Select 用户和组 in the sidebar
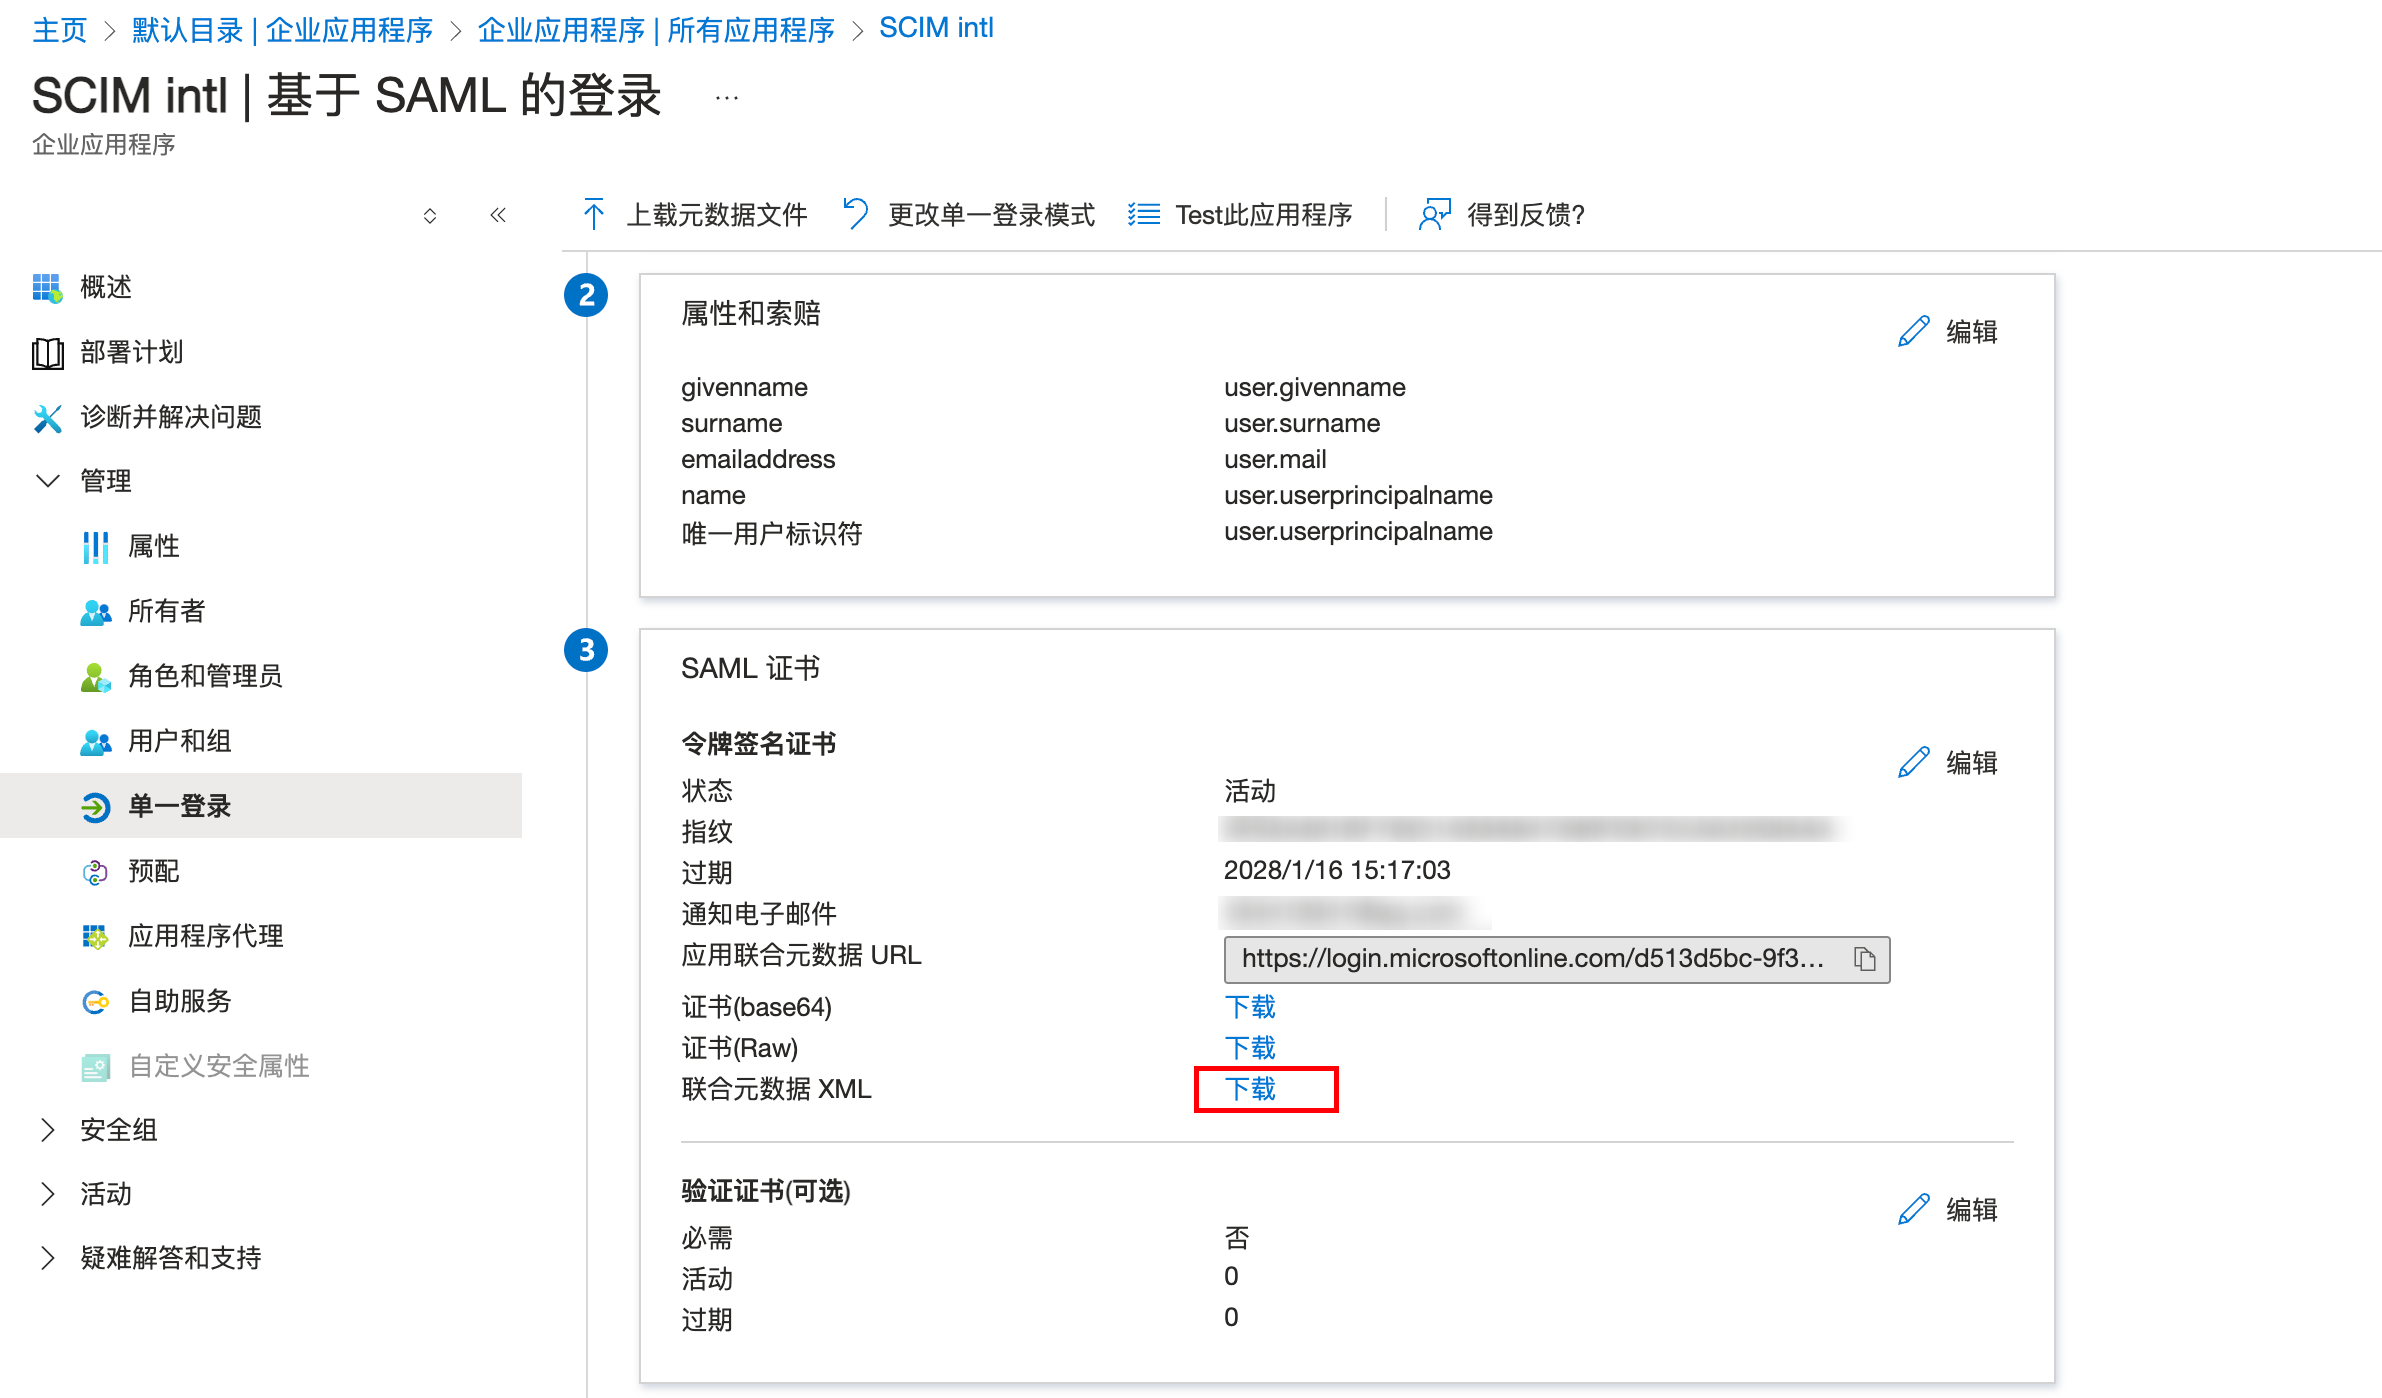 tap(180, 741)
